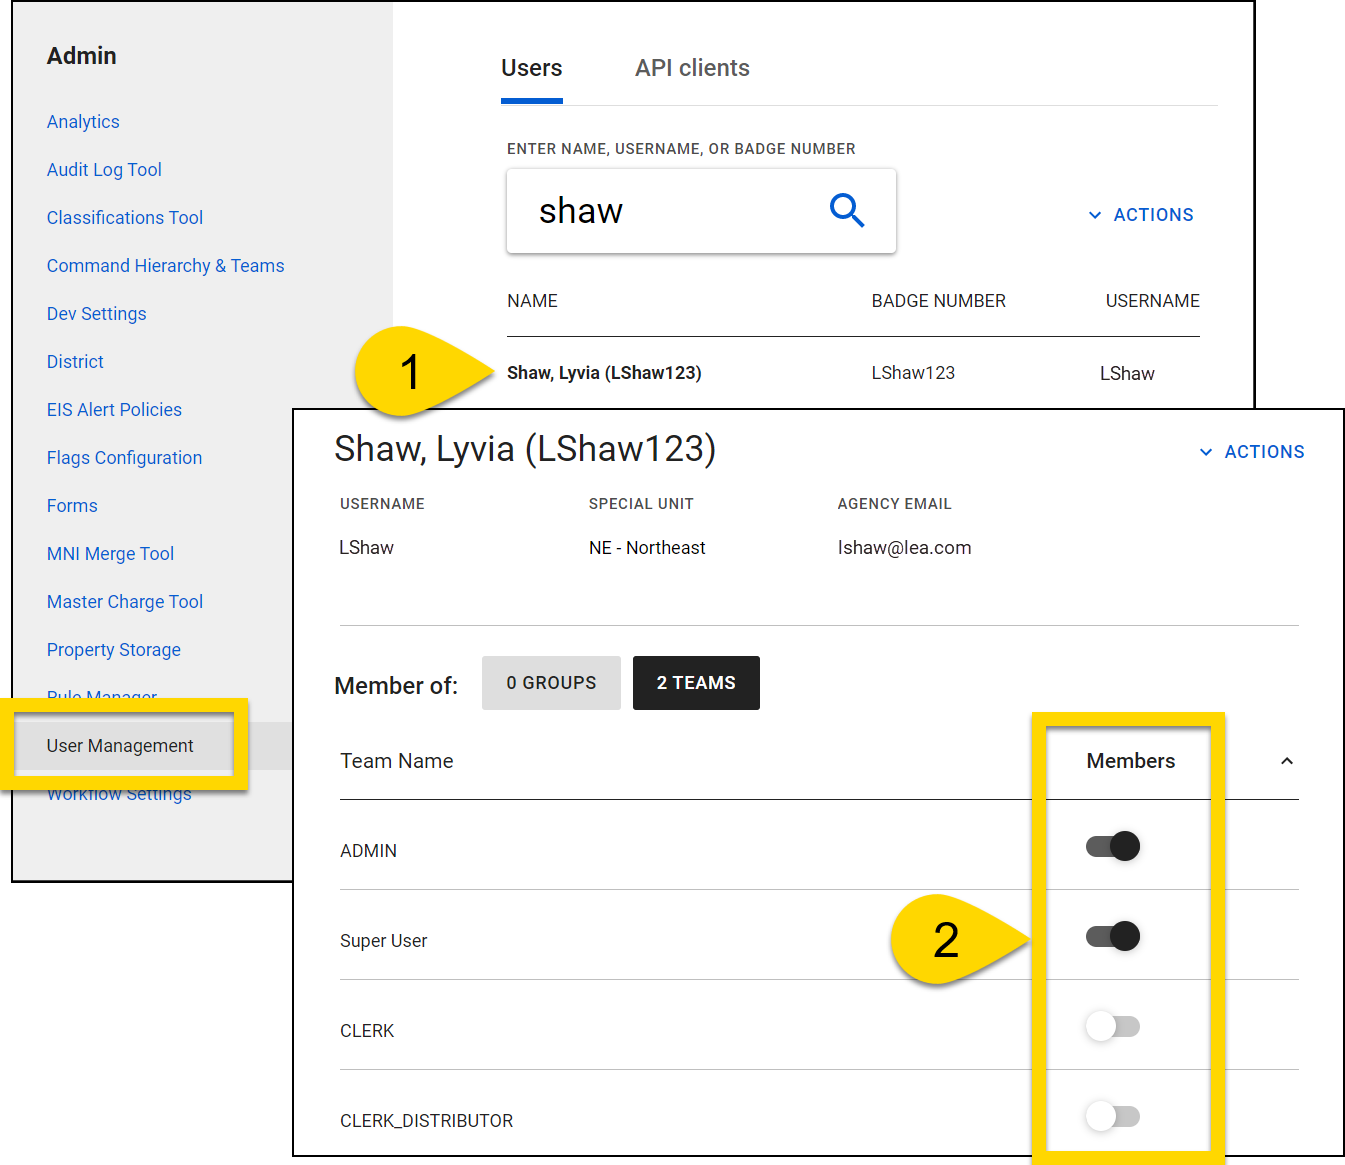
Task: Open the MNI Merge Tool
Action: [x=110, y=553]
